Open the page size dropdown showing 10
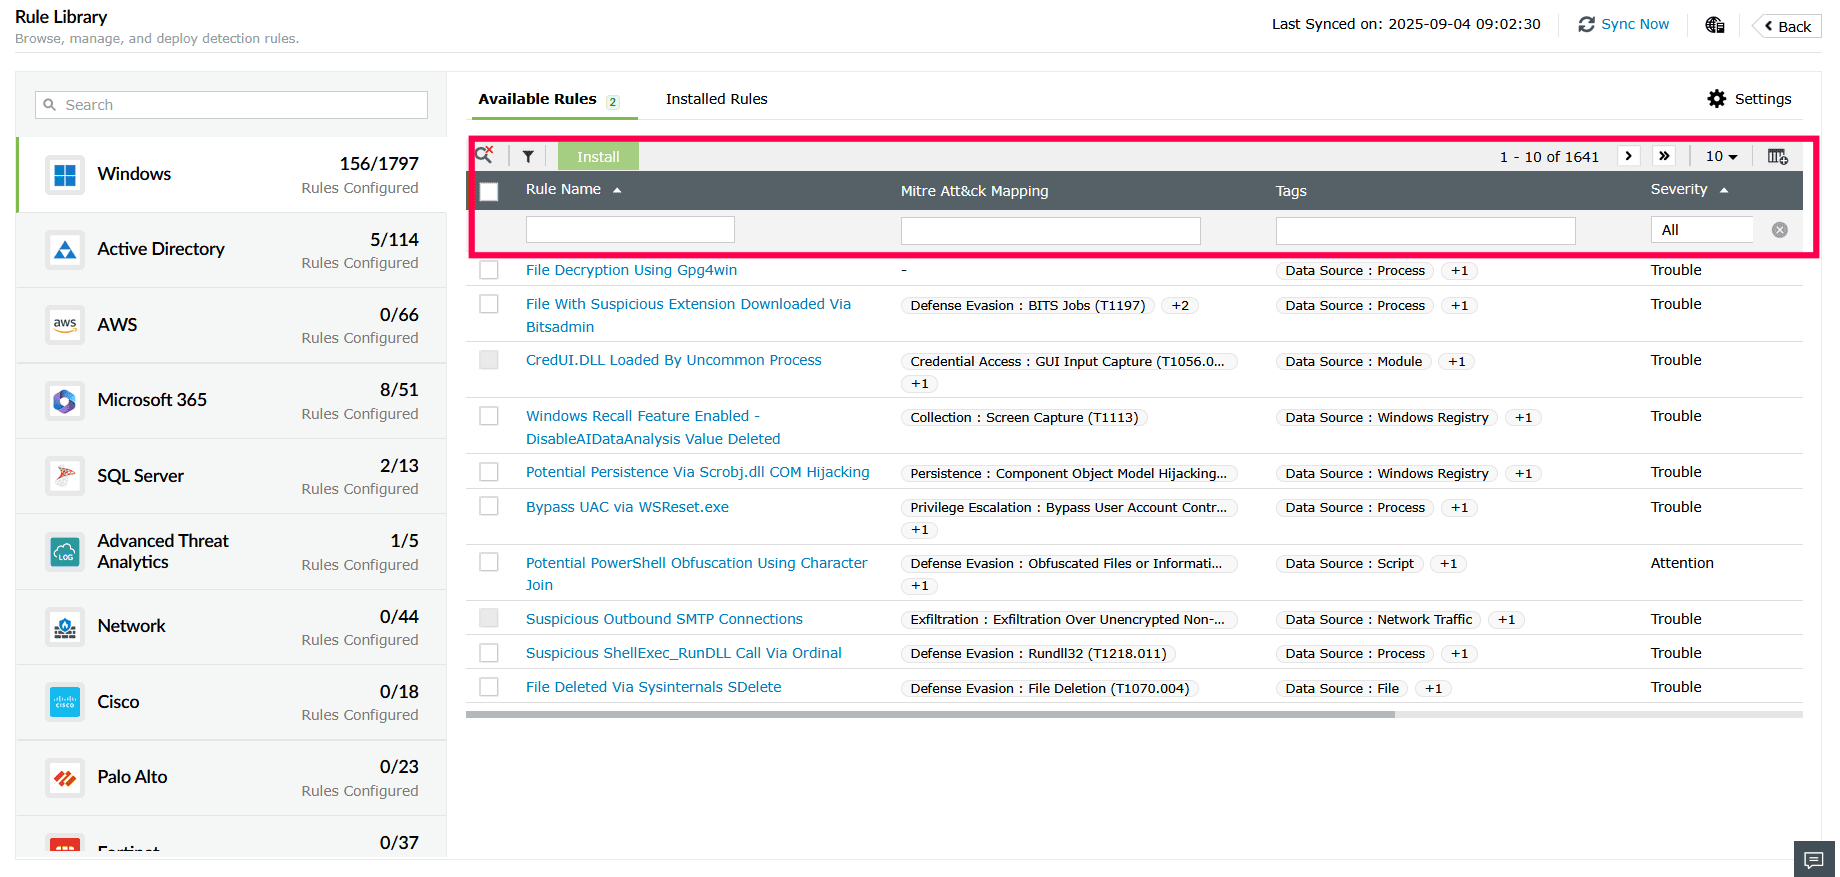Screen dimensions: 1840x877 tap(1721, 156)
